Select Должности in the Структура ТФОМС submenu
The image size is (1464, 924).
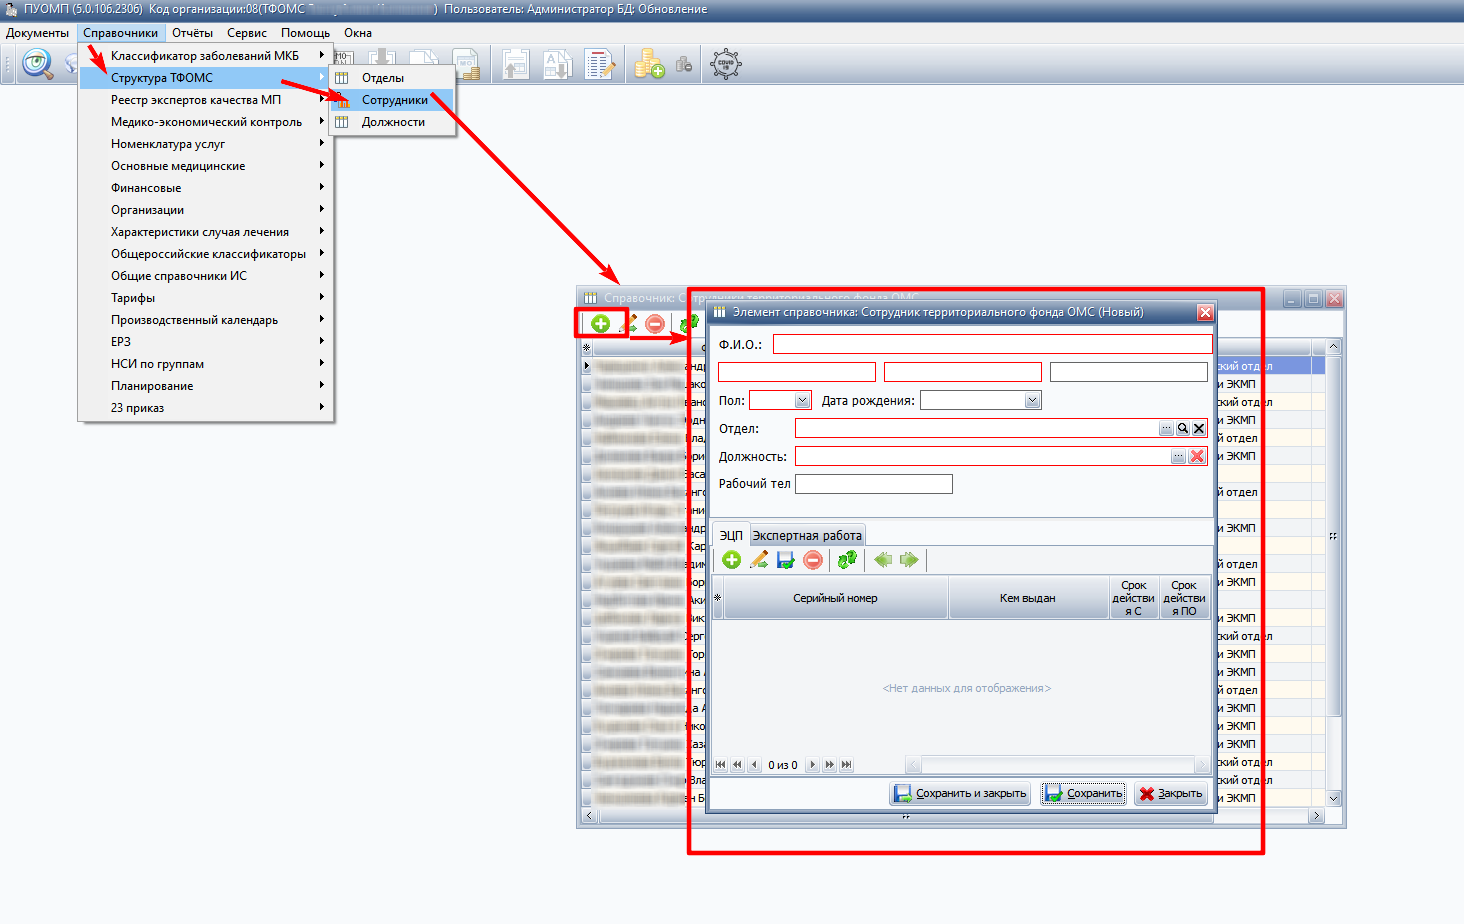392,122
